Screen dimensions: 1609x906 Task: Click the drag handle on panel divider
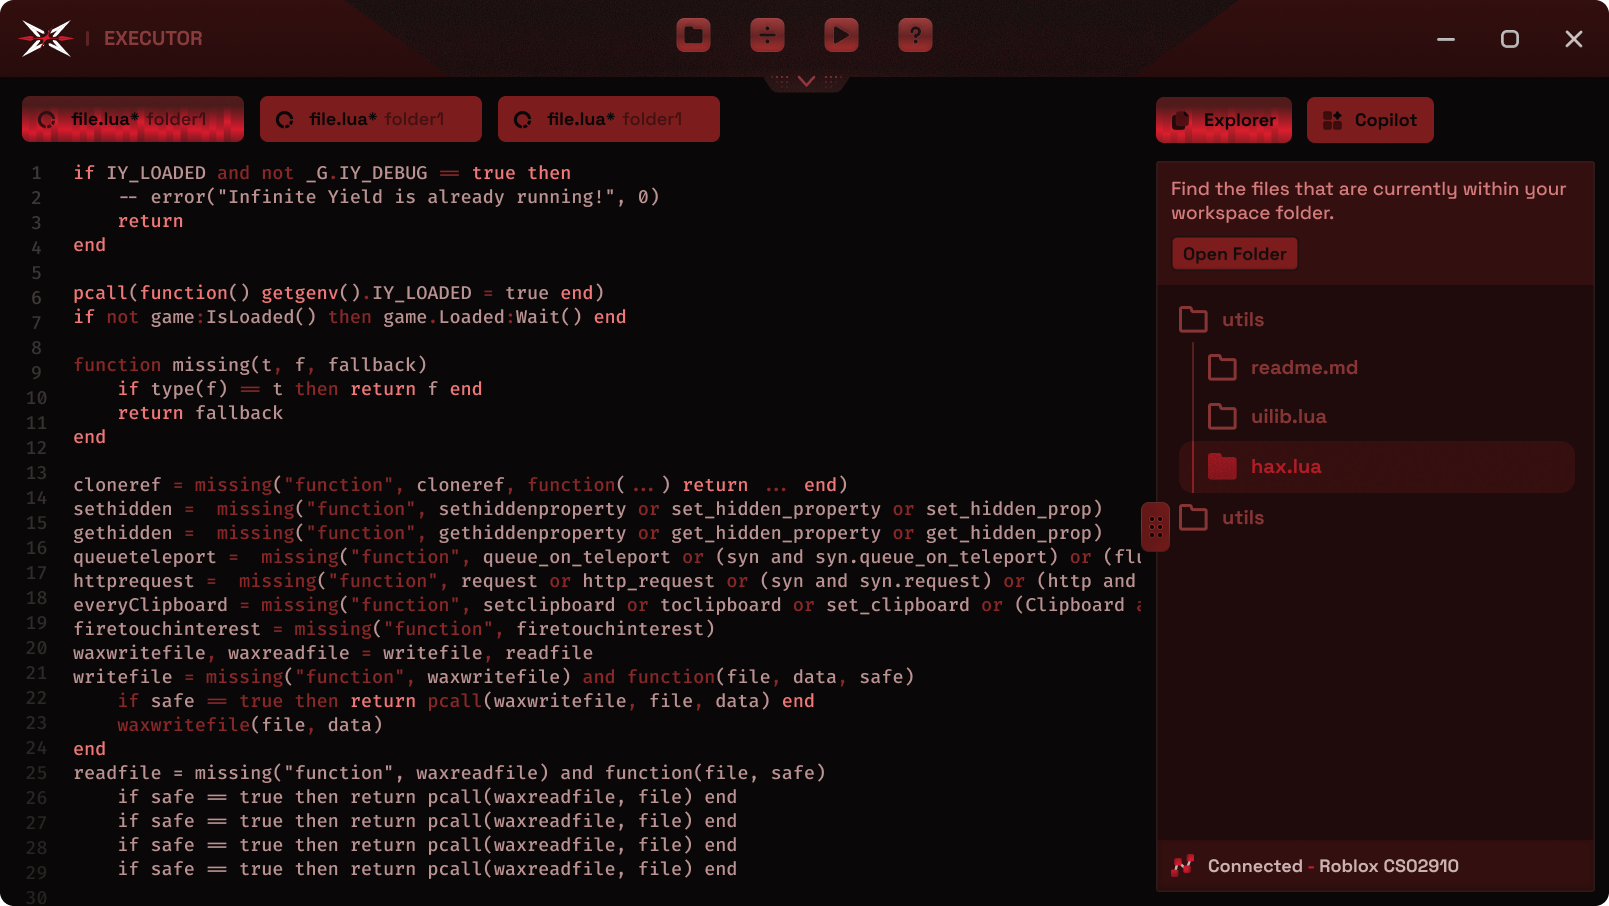pos(1155,527)
